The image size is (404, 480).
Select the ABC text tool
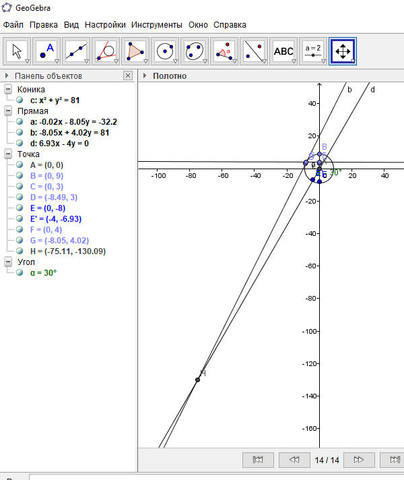pos(284,52)
